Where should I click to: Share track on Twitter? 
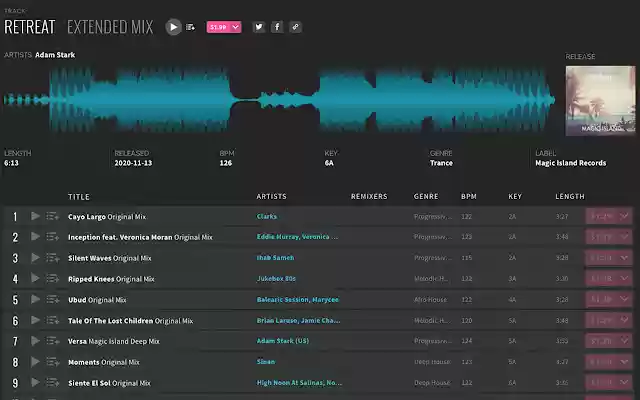click(258, 27)
